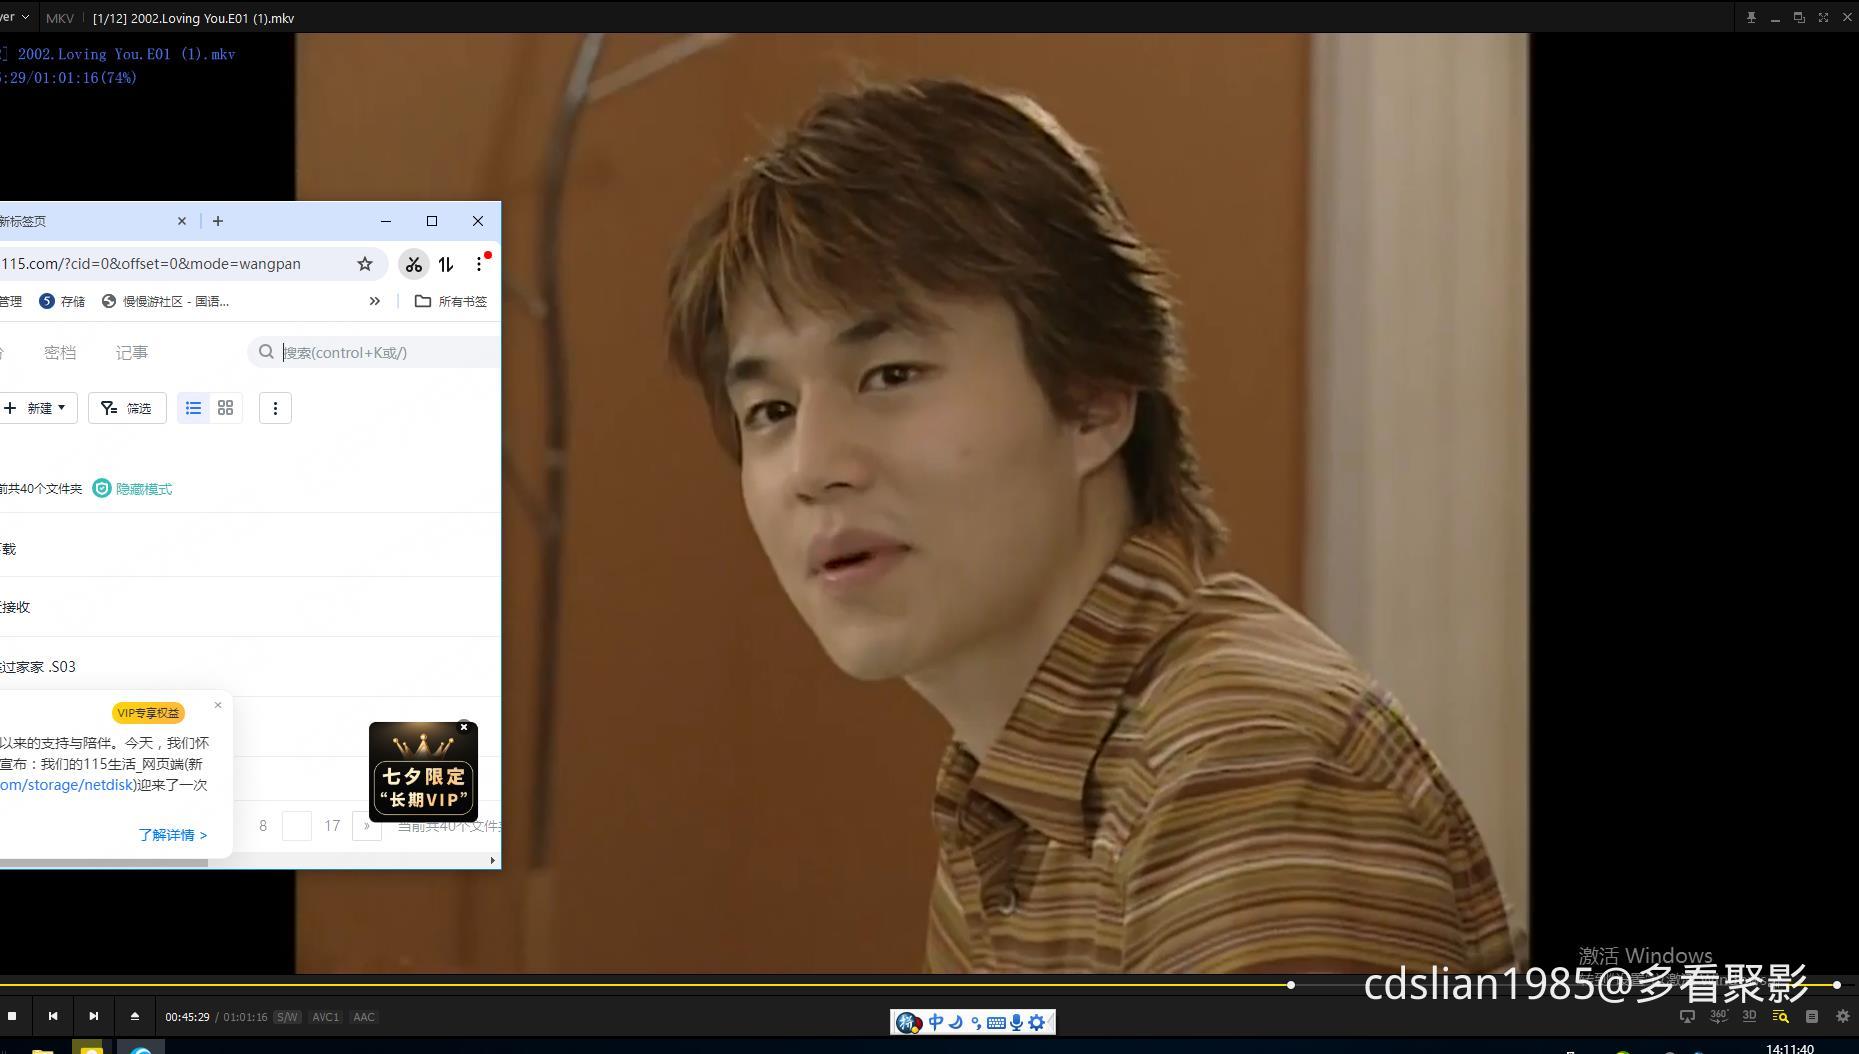Open a new browser tab
This screenshot has width=1859, height=1054.
(218, 221)
